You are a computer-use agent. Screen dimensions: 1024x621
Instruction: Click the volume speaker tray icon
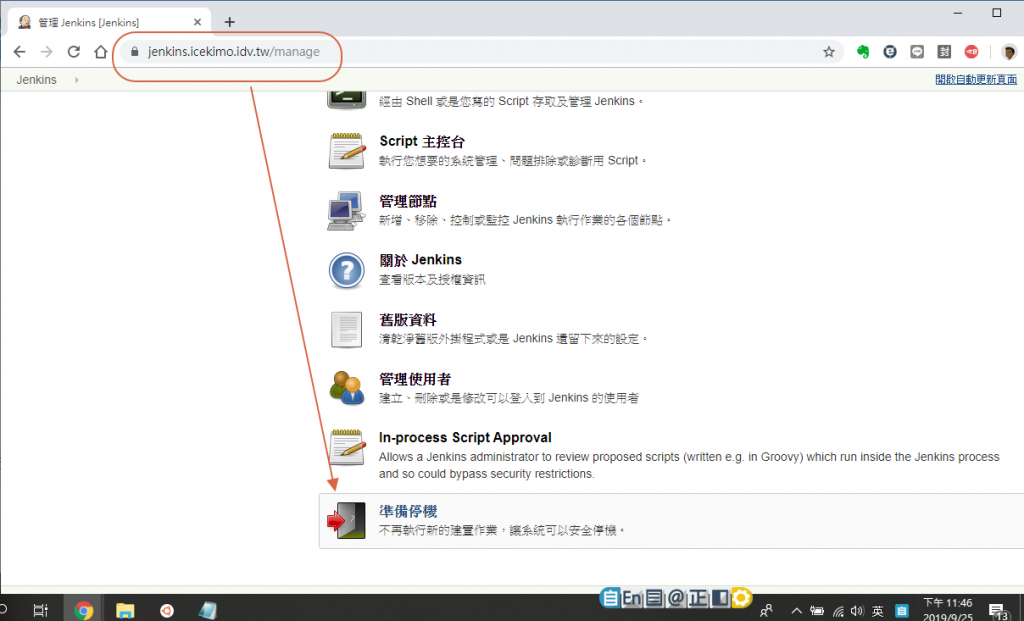pos(857,611)
